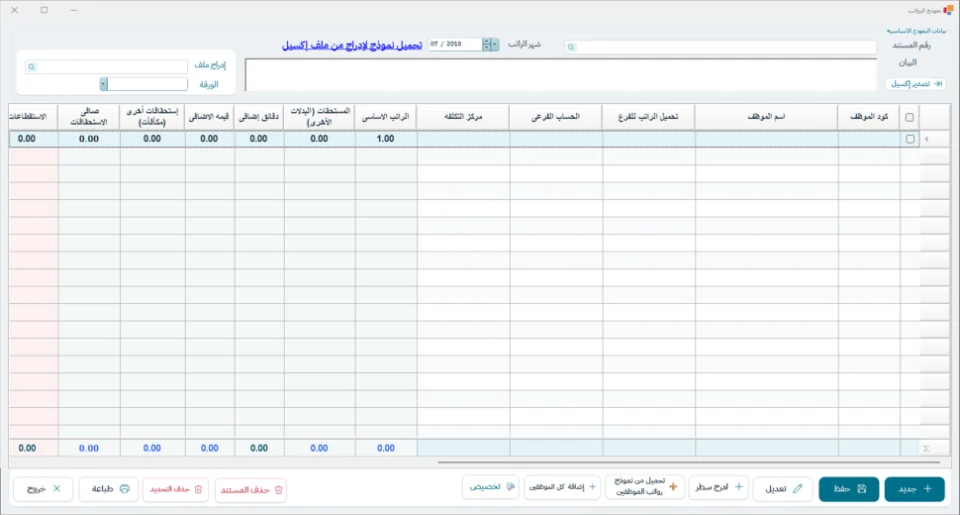The height and width of the screenshot is (515, 960).
Task: Click the 07 / 2018 salary month field
Action: (x=456, y=44)
